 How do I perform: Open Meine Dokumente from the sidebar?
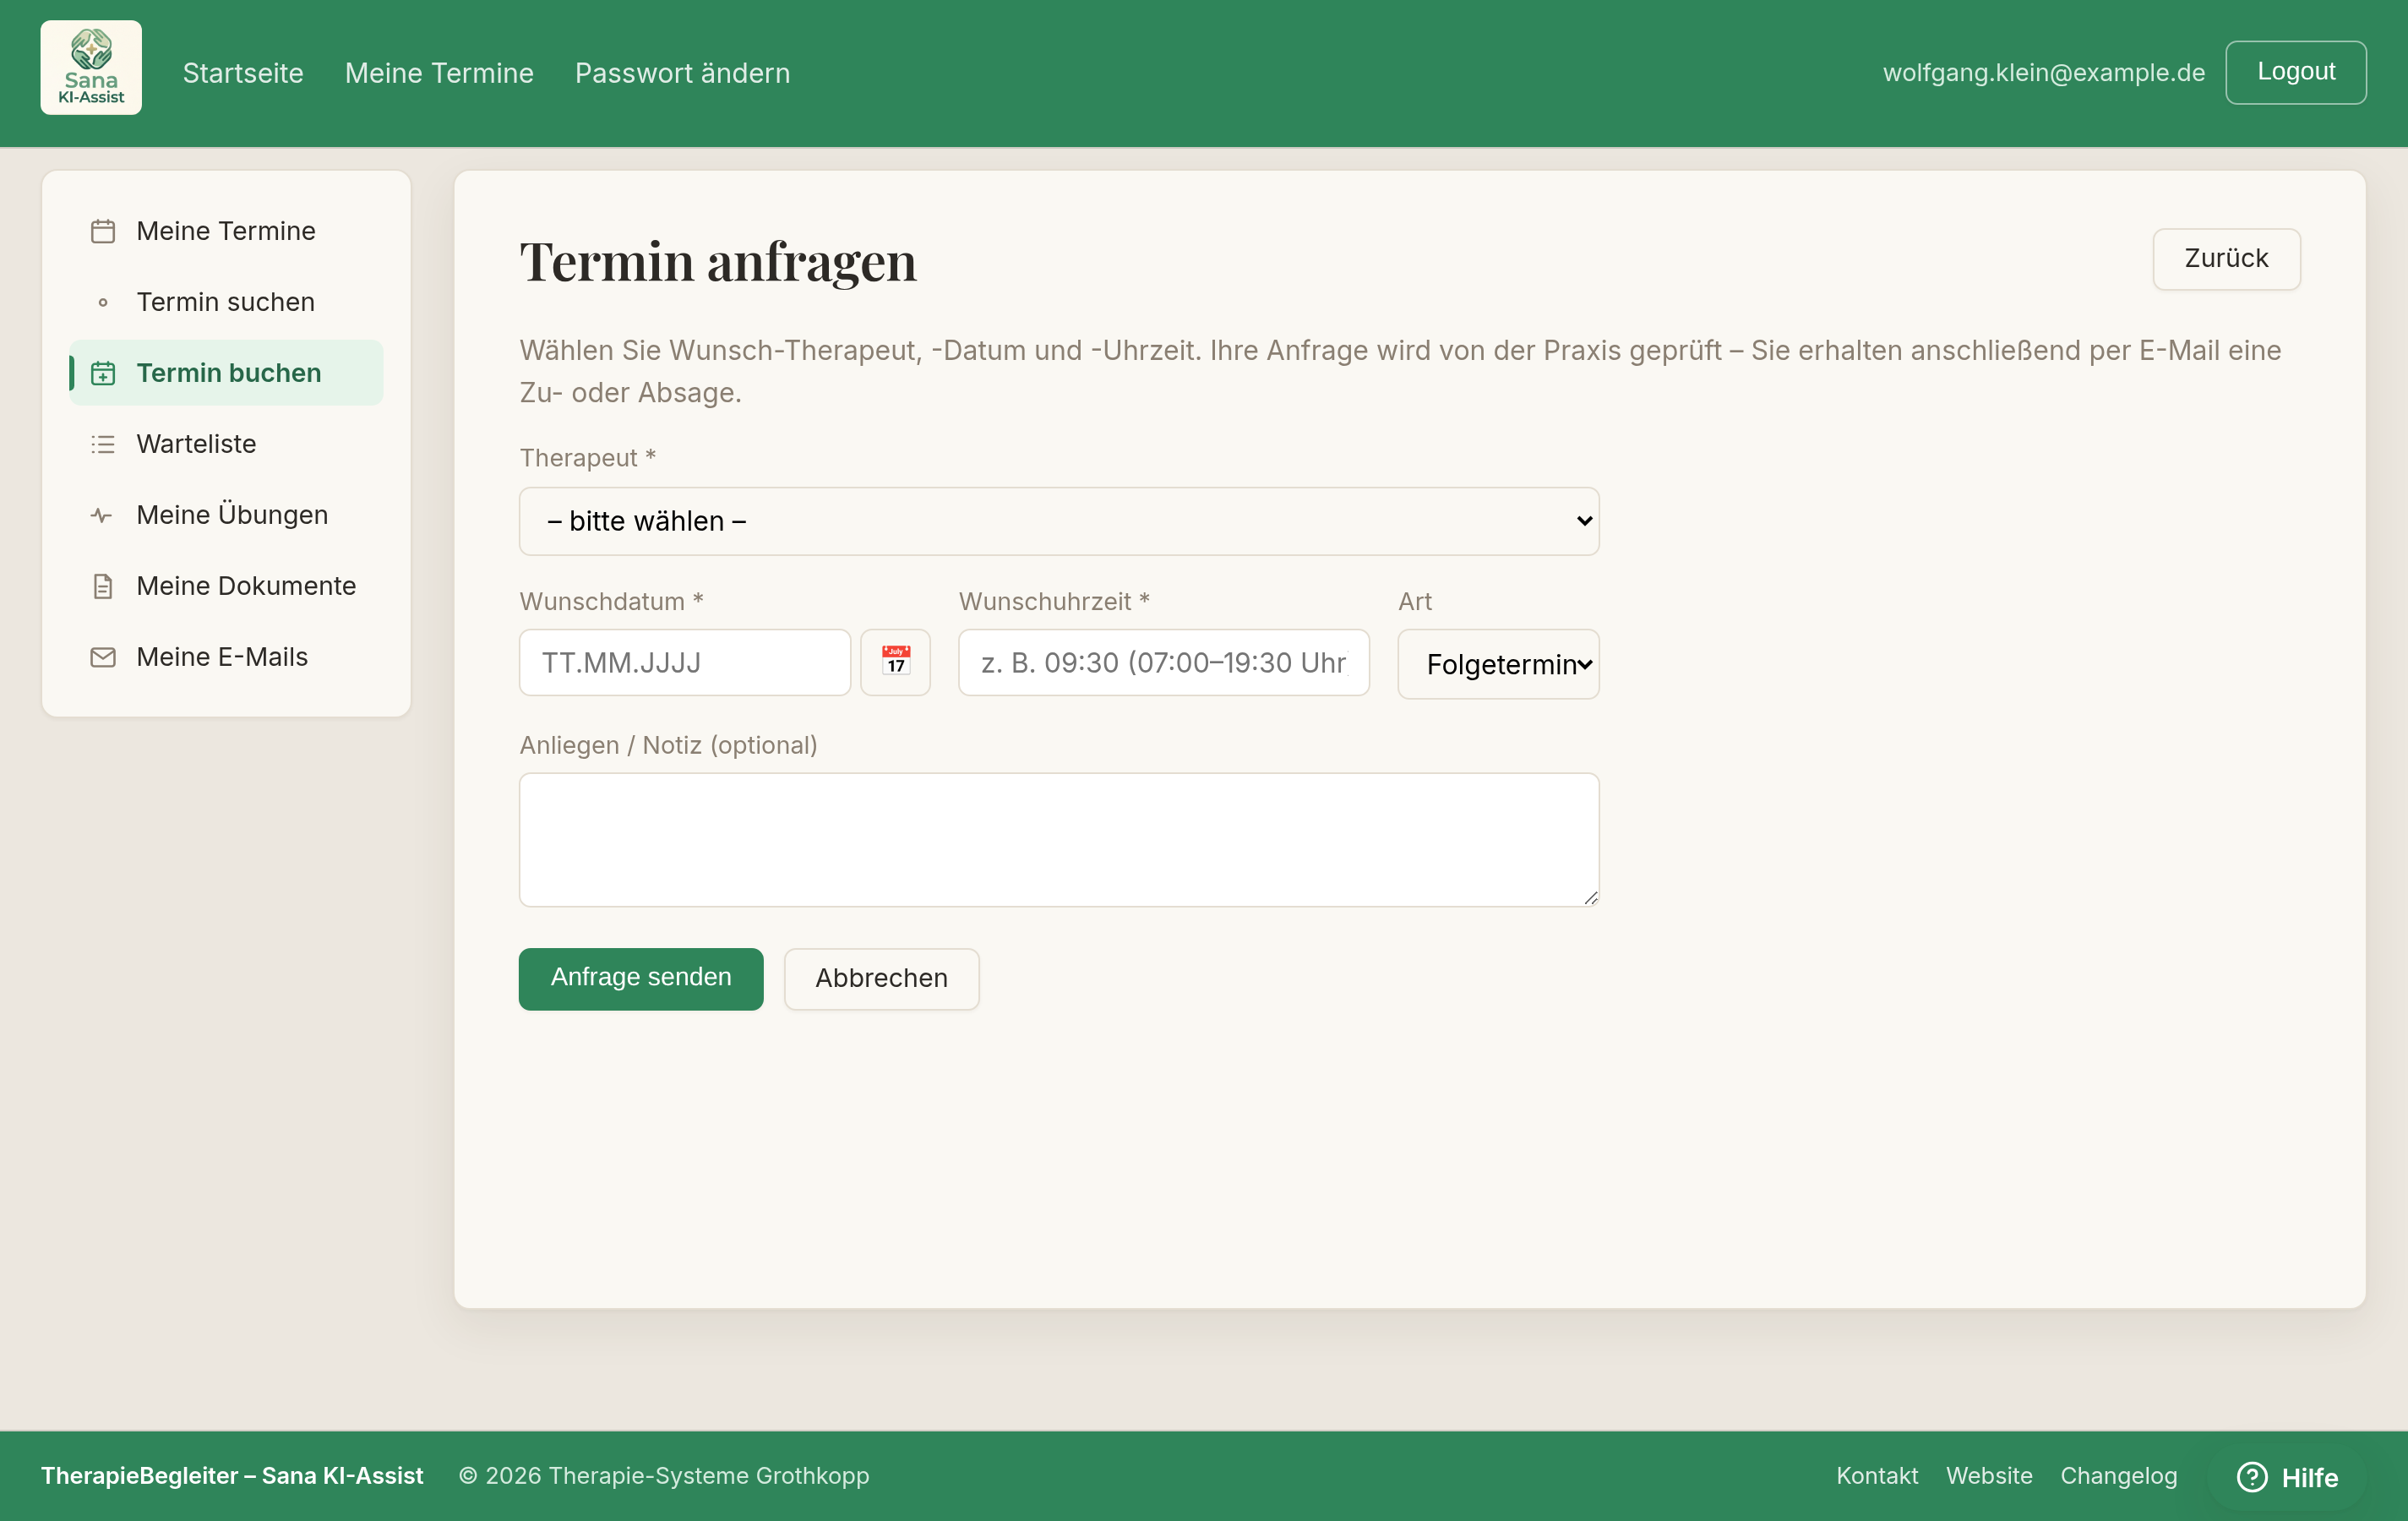226,586
